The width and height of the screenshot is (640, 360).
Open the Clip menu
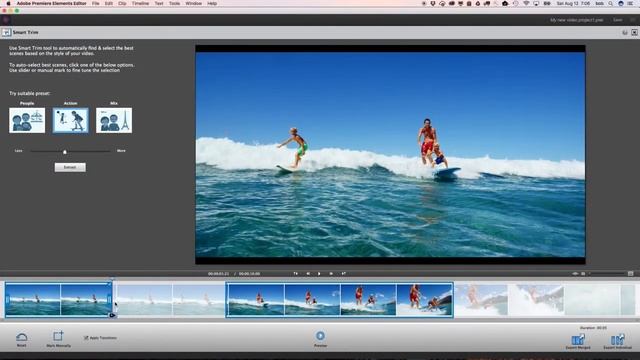coord(122,3)
